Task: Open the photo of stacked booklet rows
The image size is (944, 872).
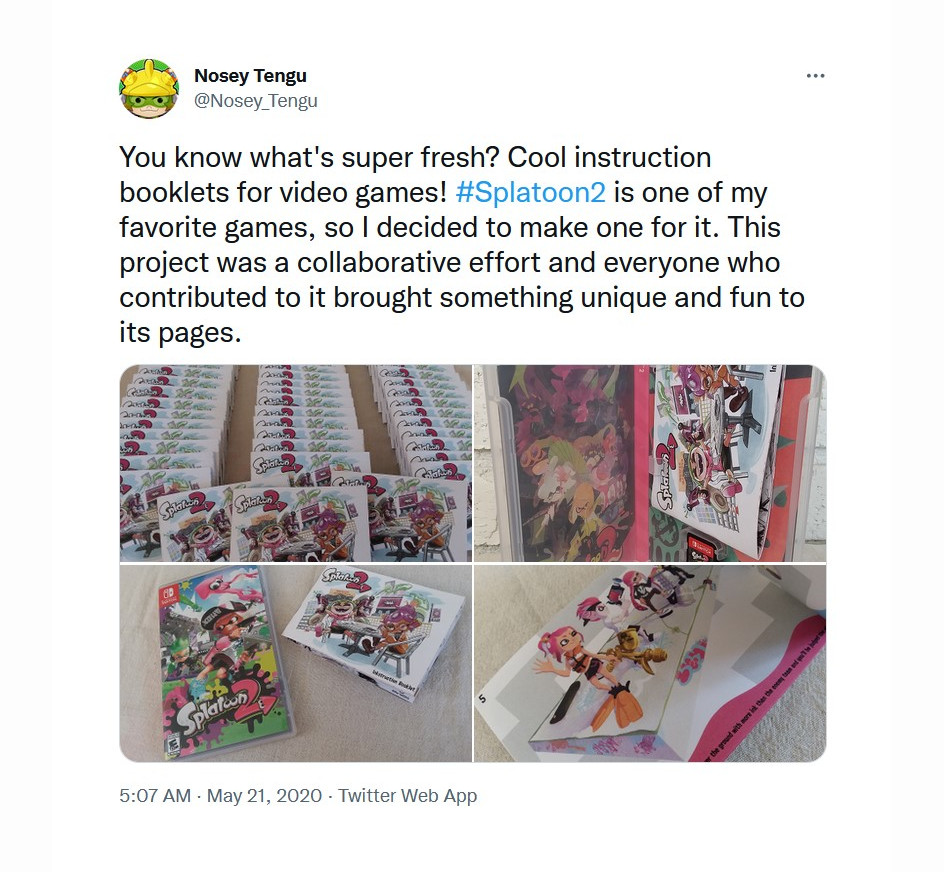Action: coord(295,462)
